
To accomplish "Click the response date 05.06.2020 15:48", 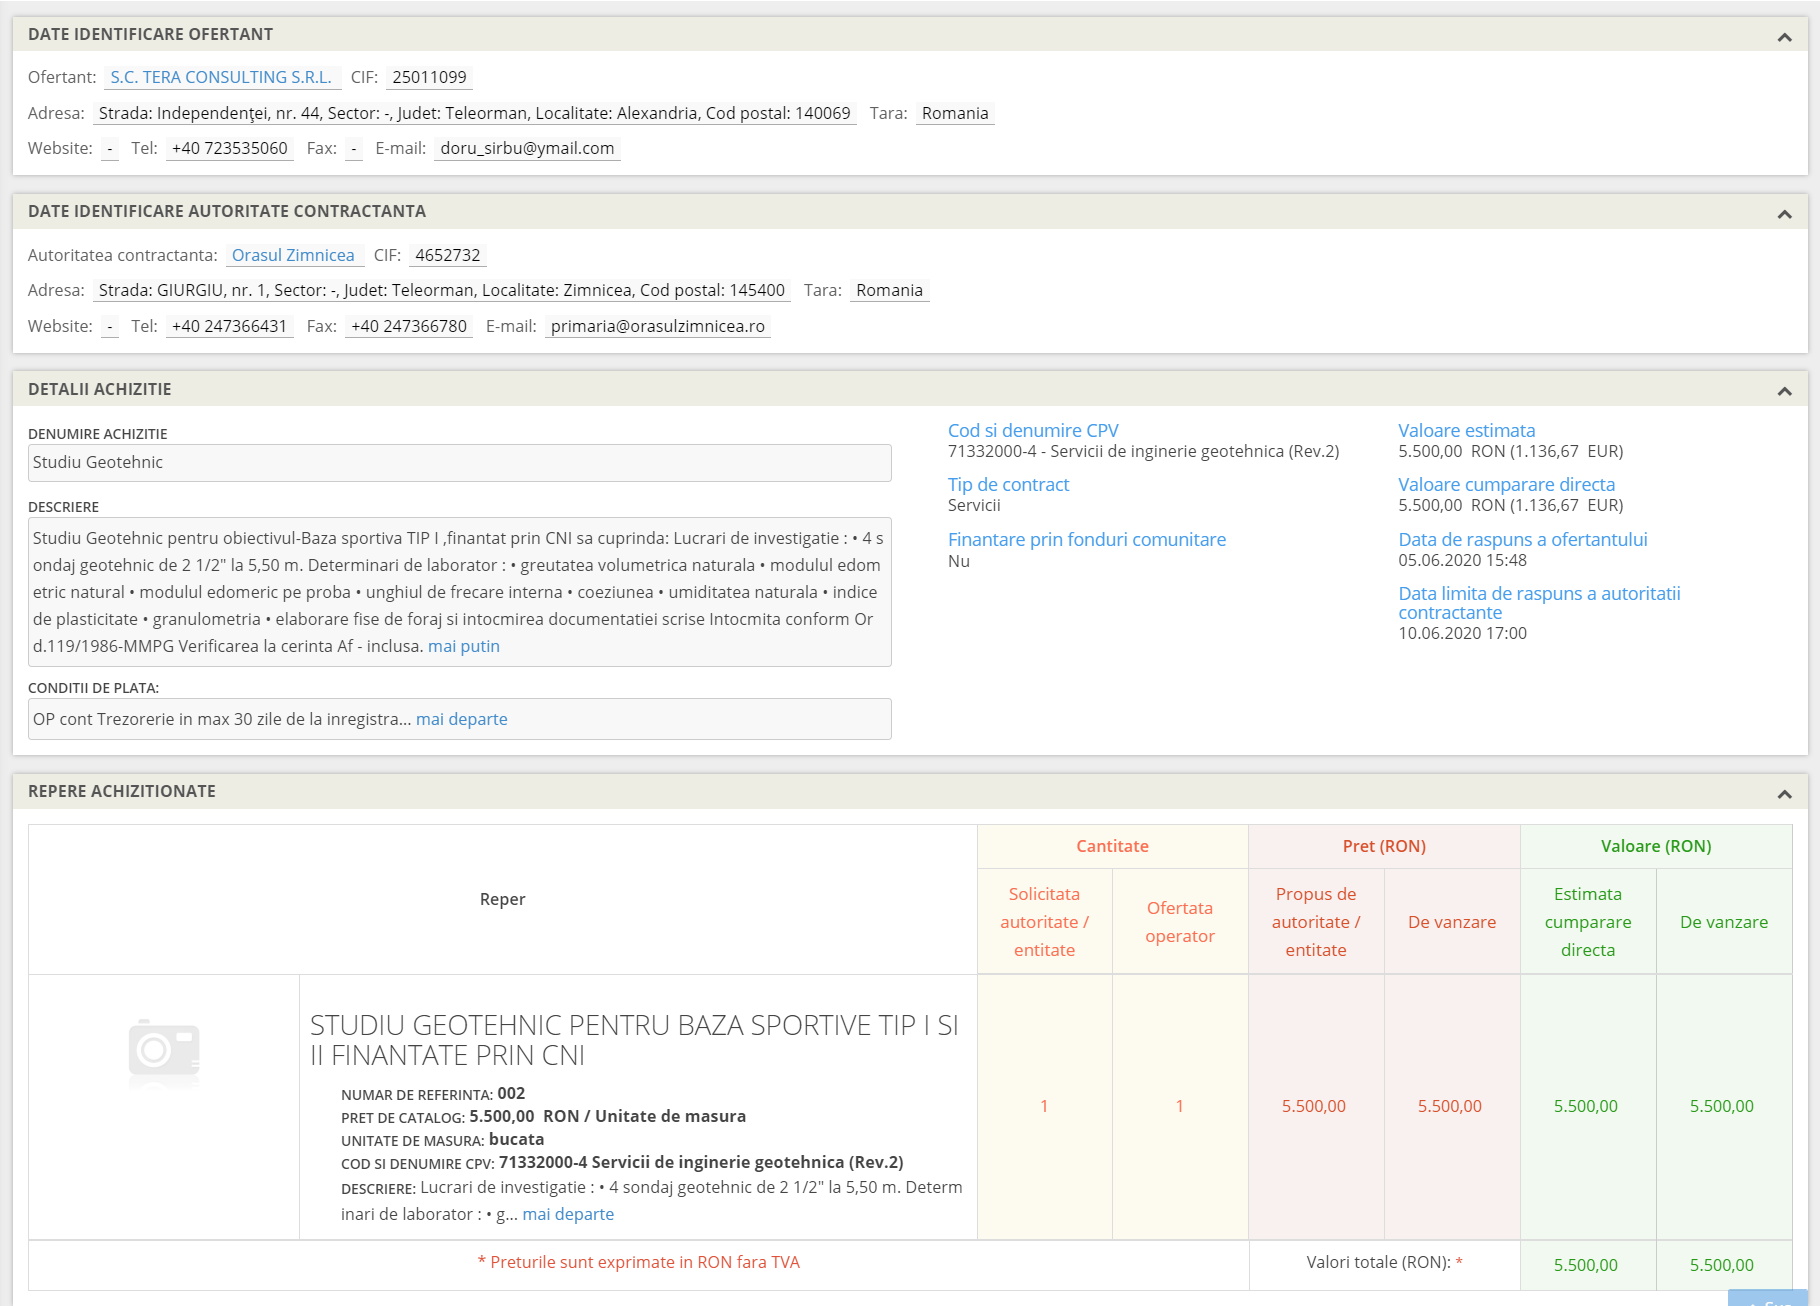I will pos(1462,560).
